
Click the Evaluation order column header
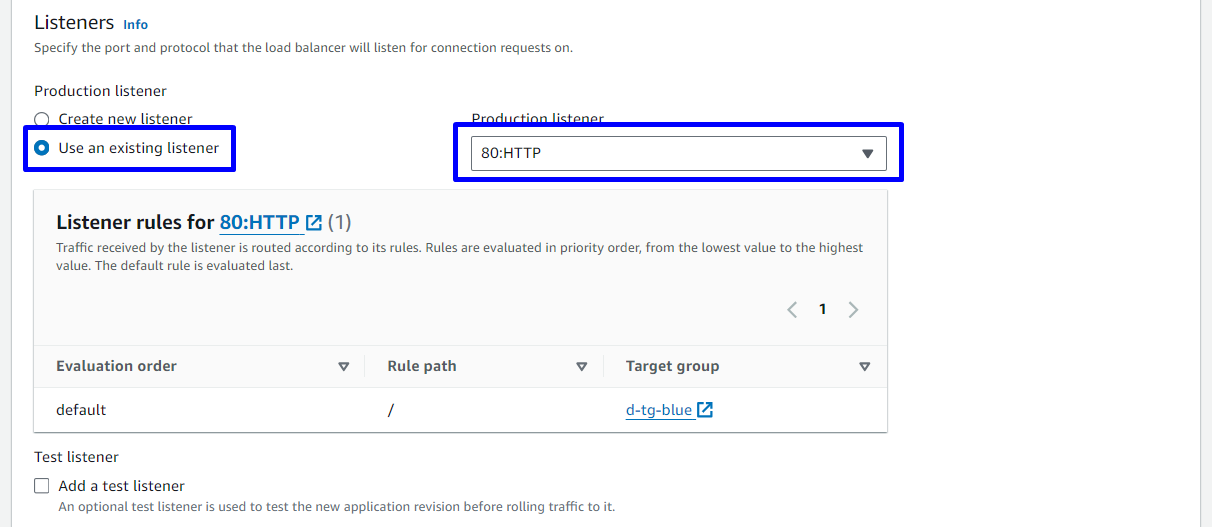click(x=117, y=366)
